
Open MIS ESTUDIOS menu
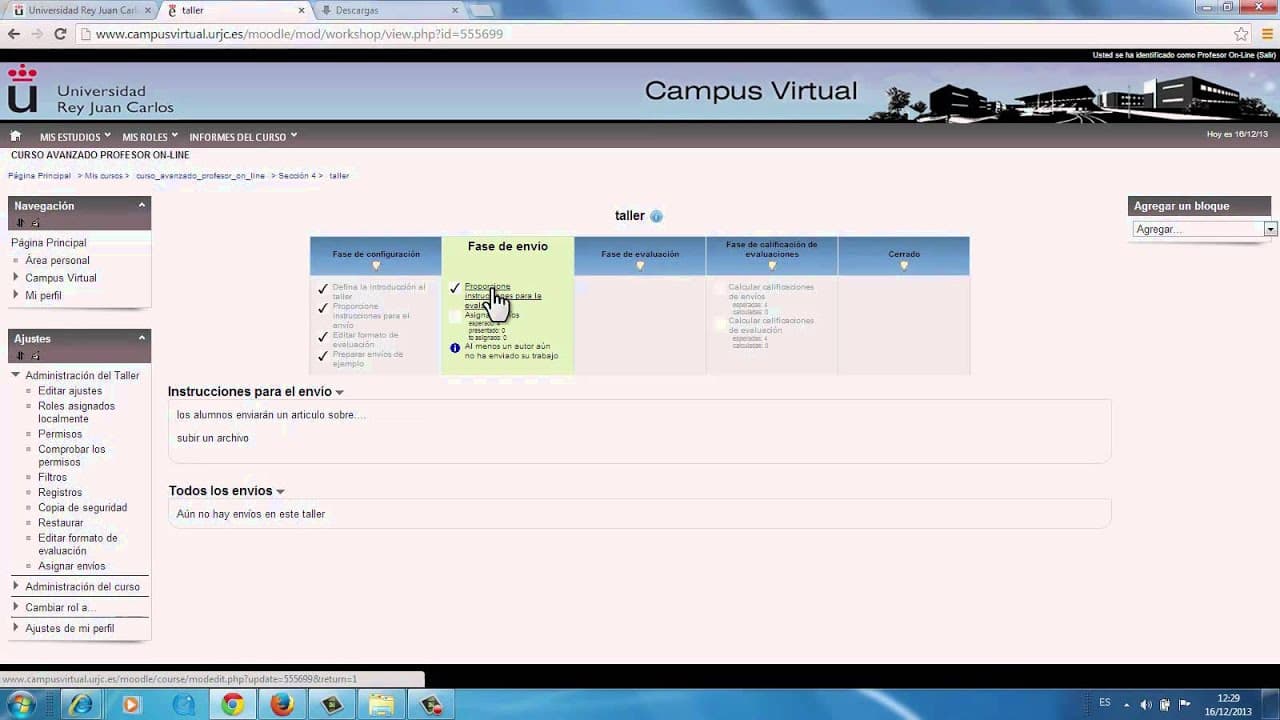point(75,137)
